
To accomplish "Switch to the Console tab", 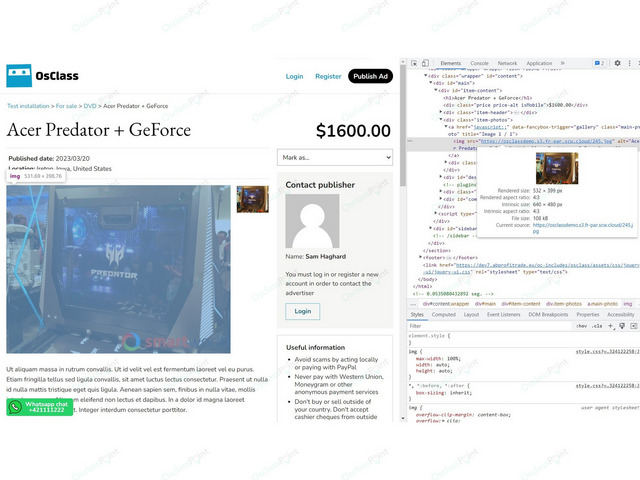I will coord(479,63).
